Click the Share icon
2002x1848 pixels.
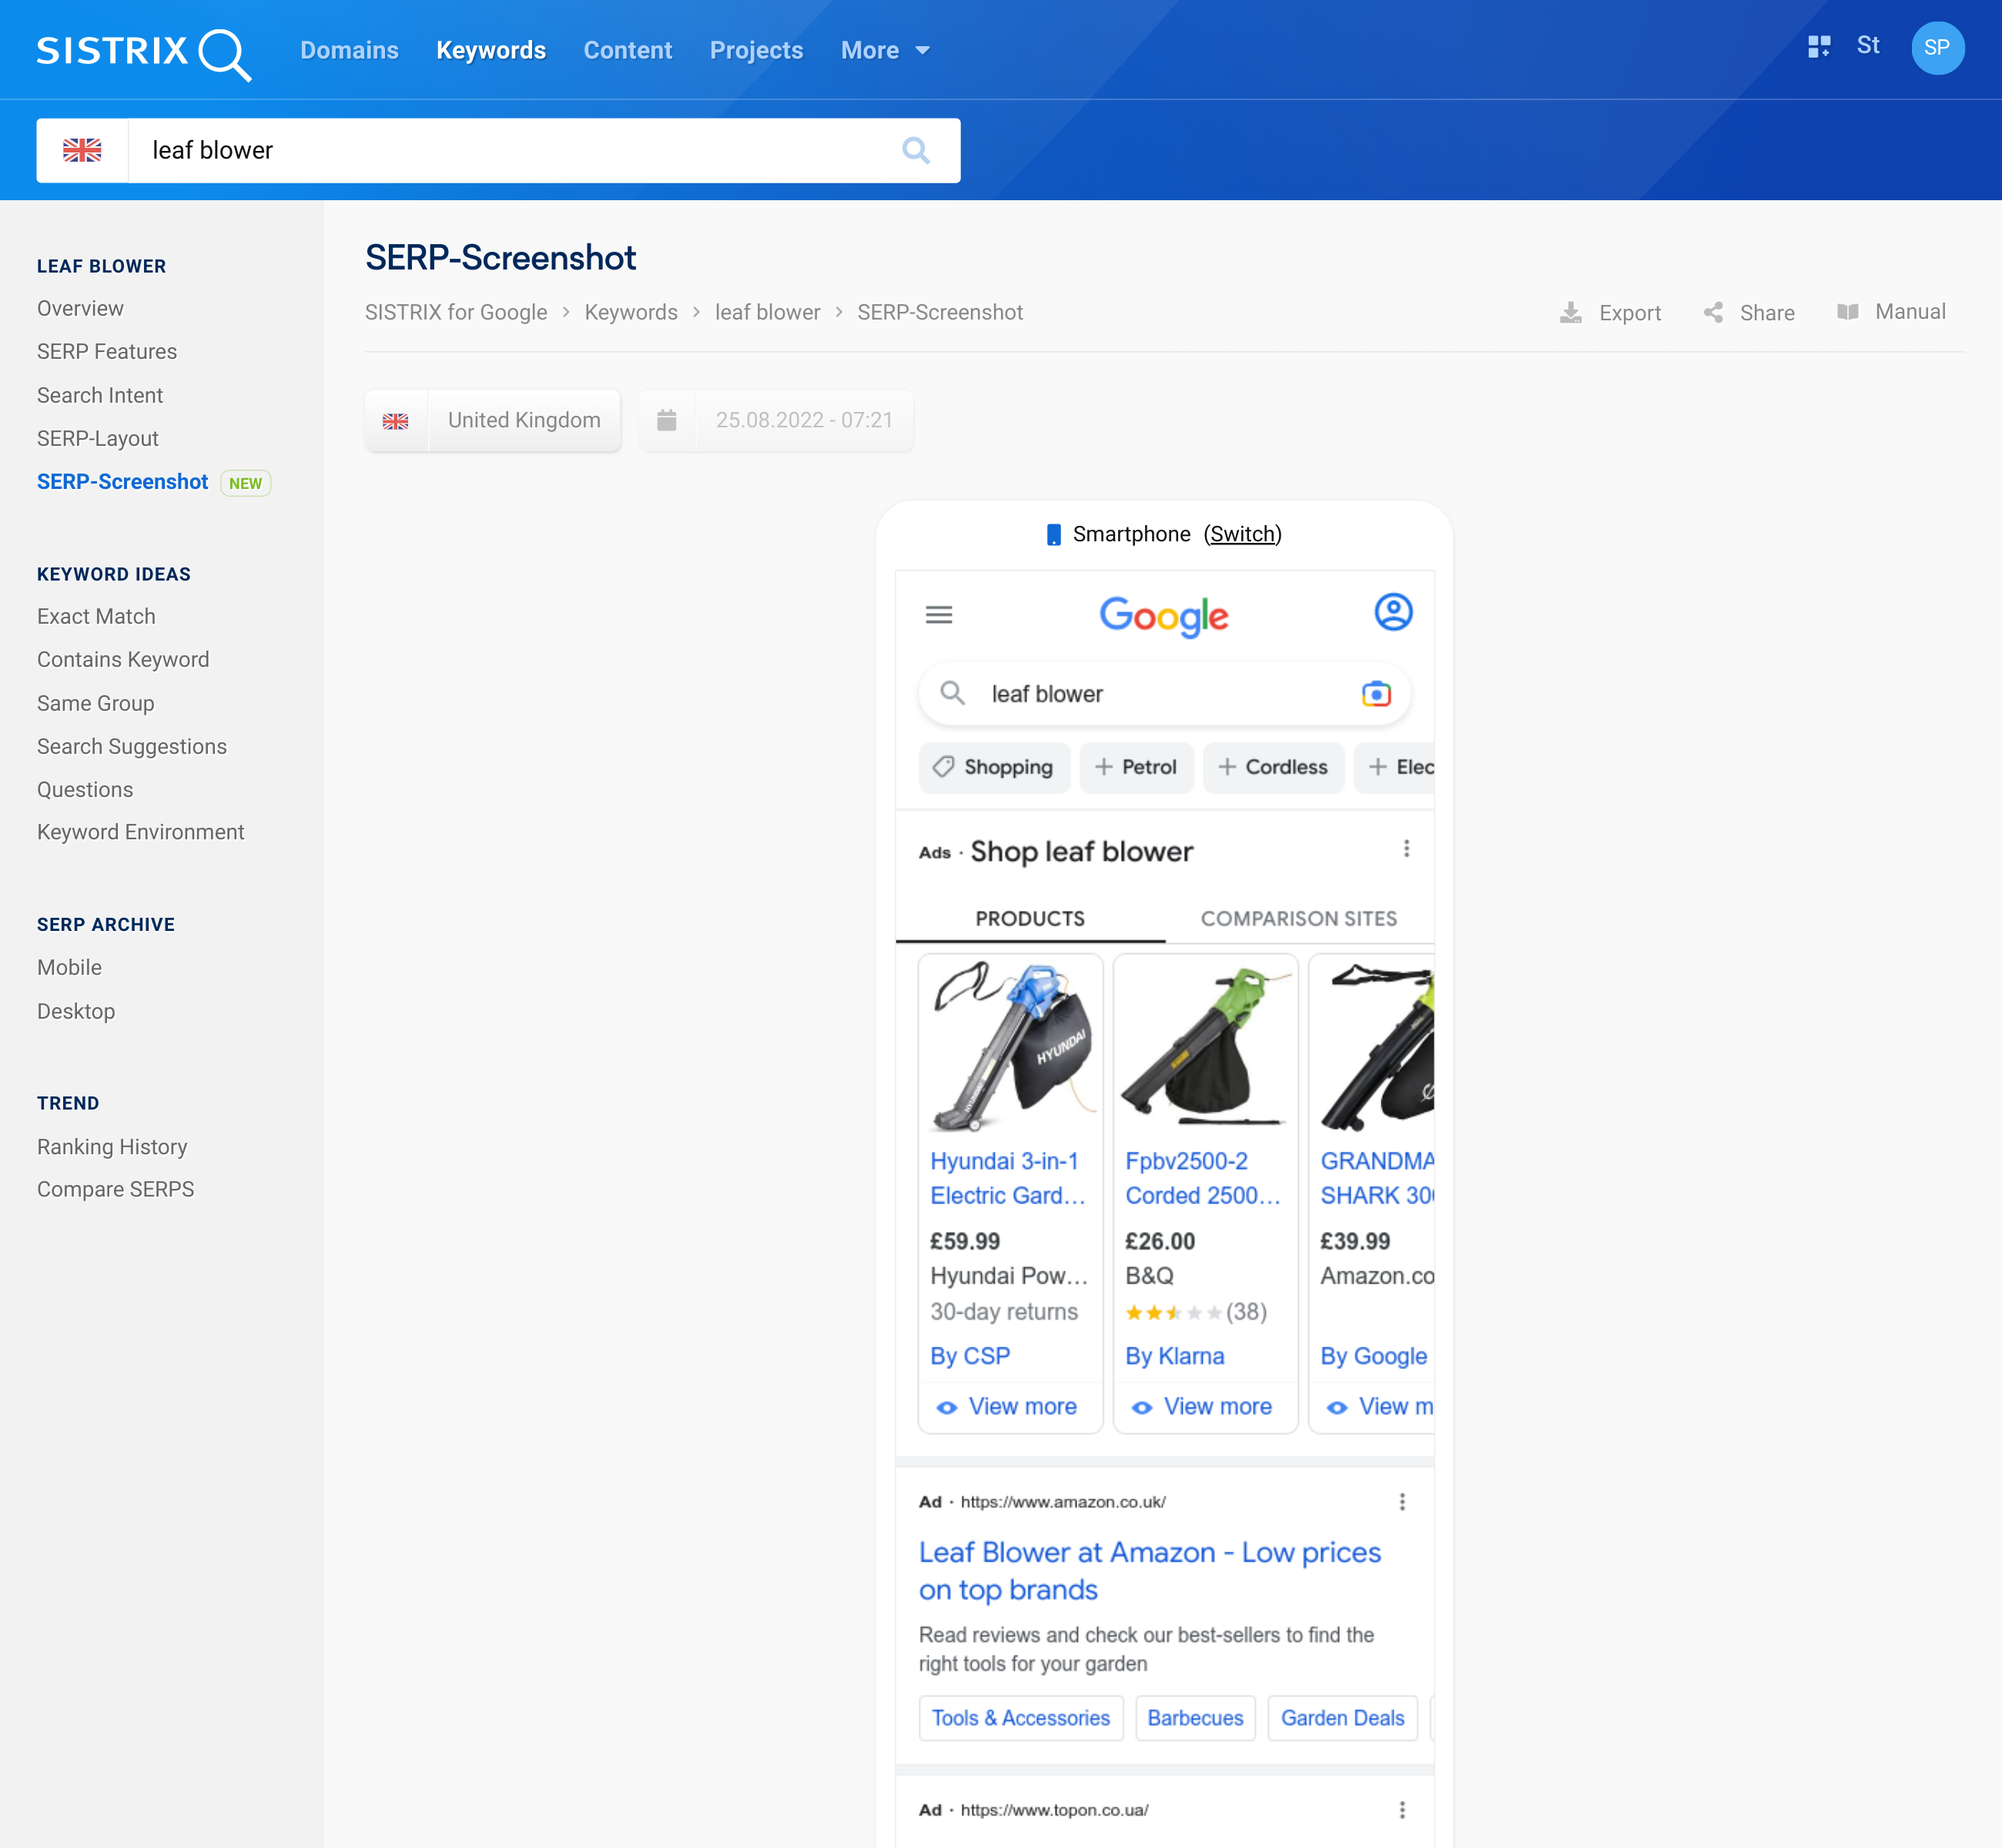click(x=1714, y=313)
